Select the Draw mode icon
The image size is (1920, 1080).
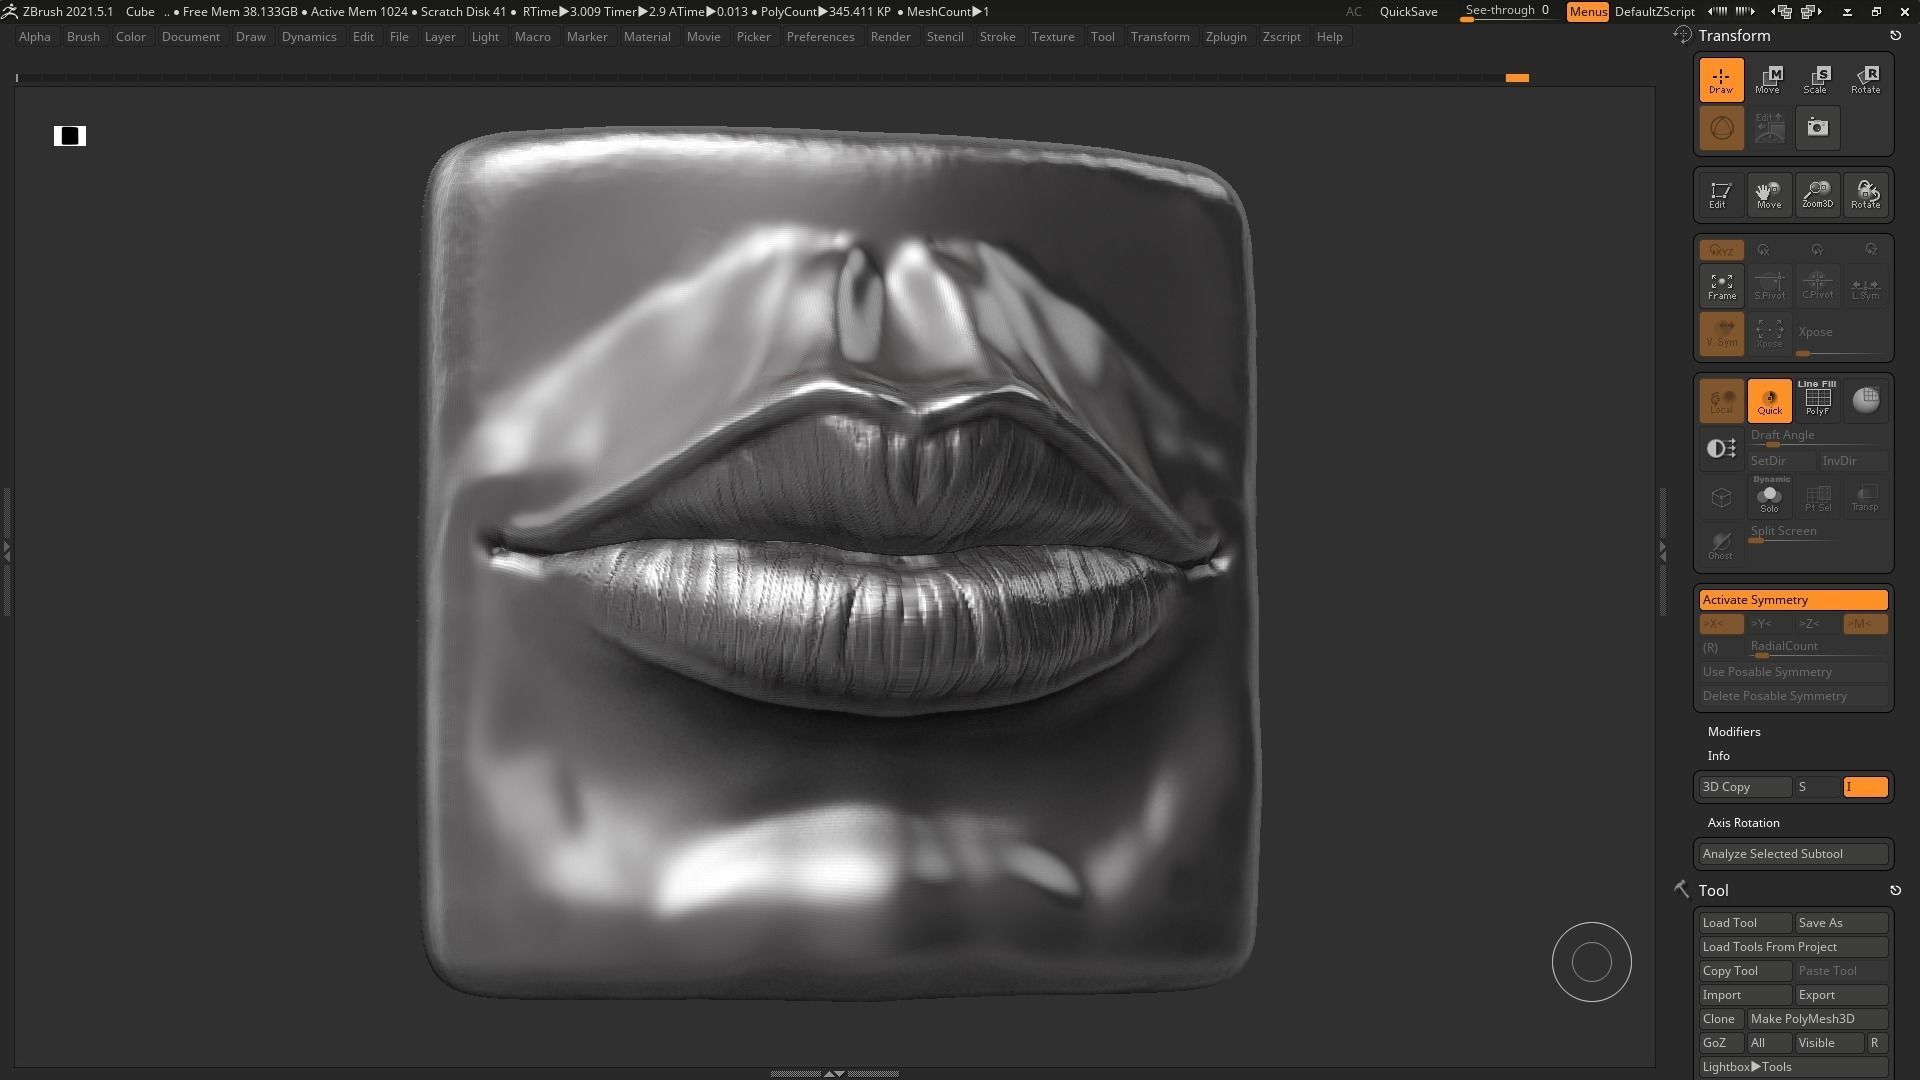pyautogui.click(x=1720, y=79)
